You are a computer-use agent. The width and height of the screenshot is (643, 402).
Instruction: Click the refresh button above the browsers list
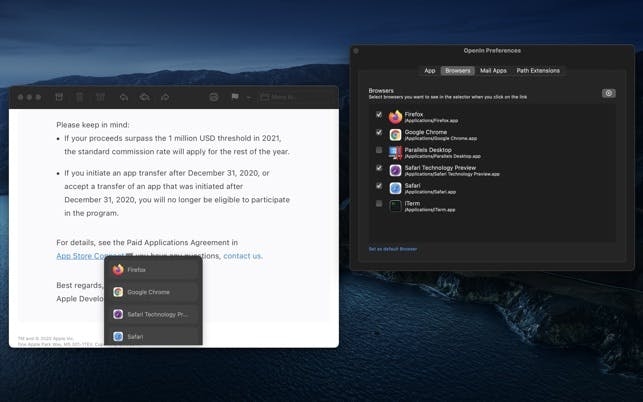coord(609,93)
